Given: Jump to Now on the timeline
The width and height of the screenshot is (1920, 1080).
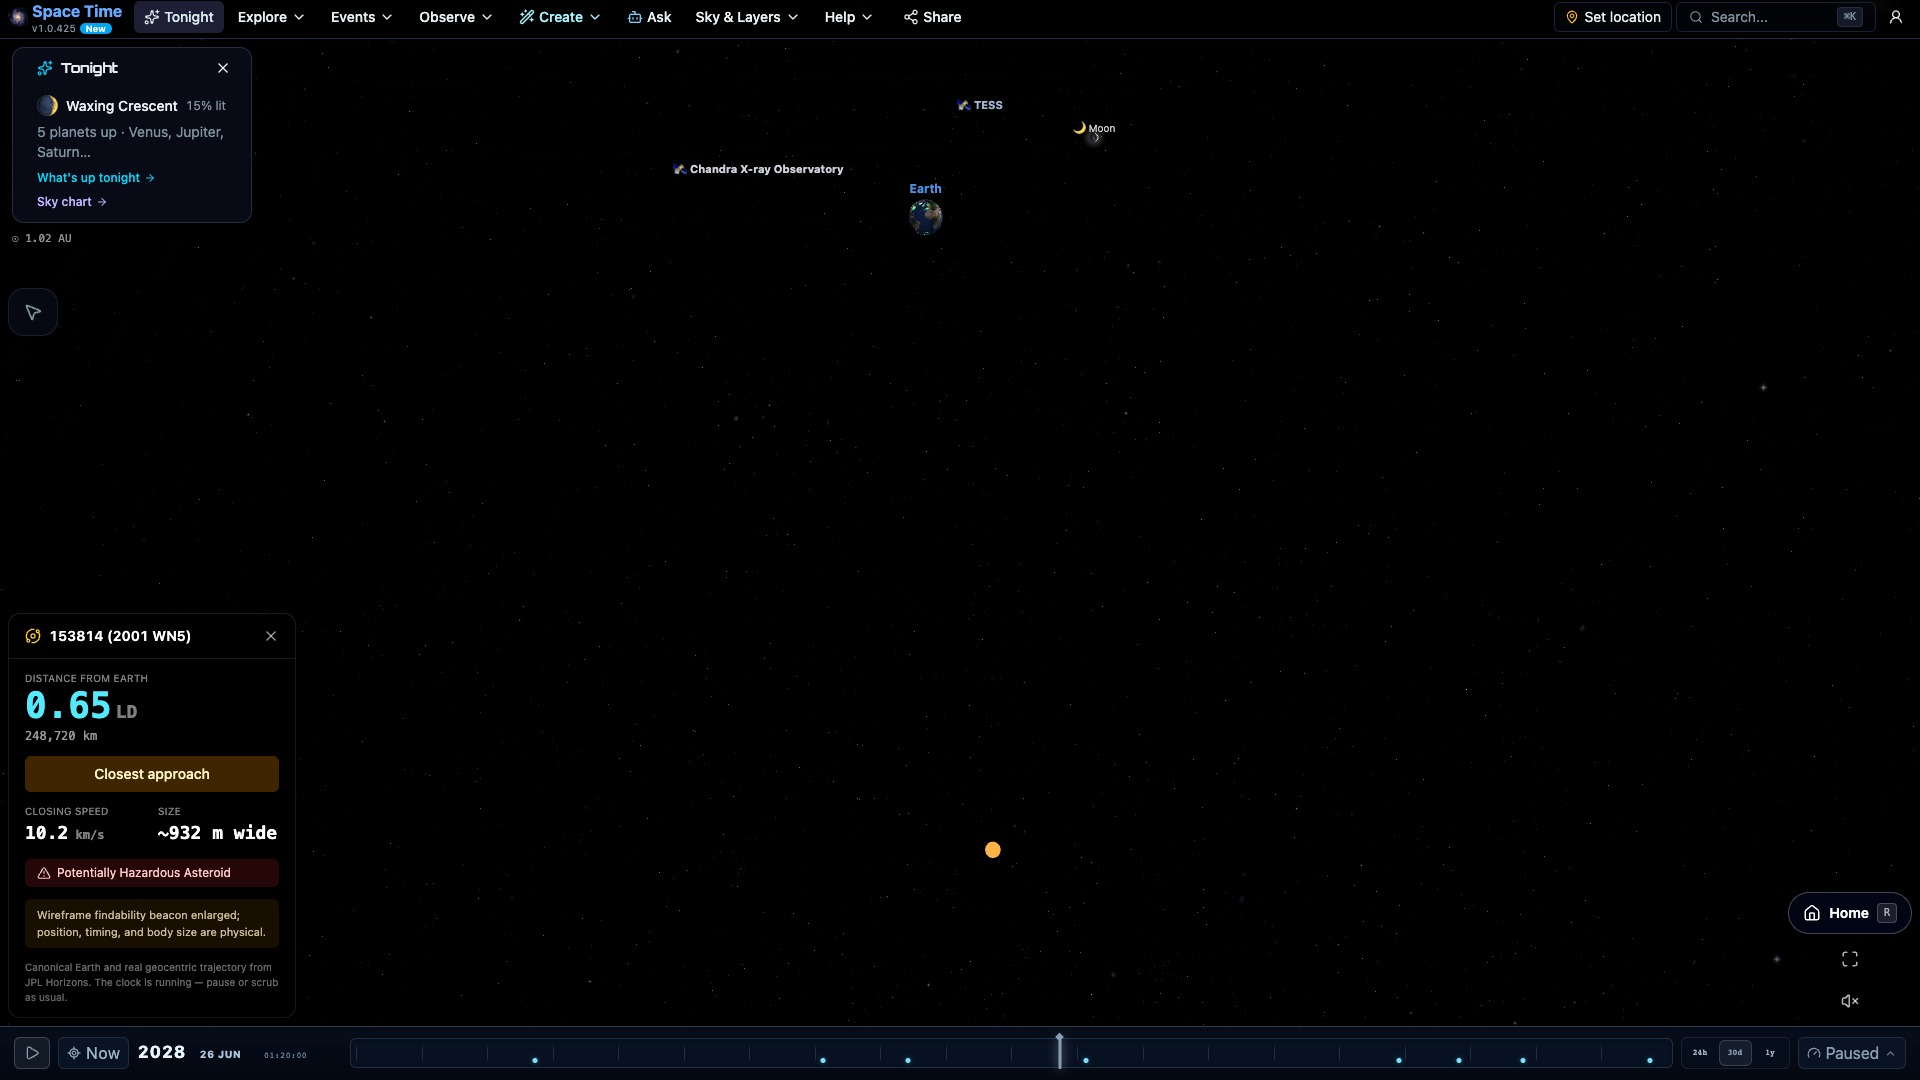Looking at the screenshot, I should tap(94, 1053).
